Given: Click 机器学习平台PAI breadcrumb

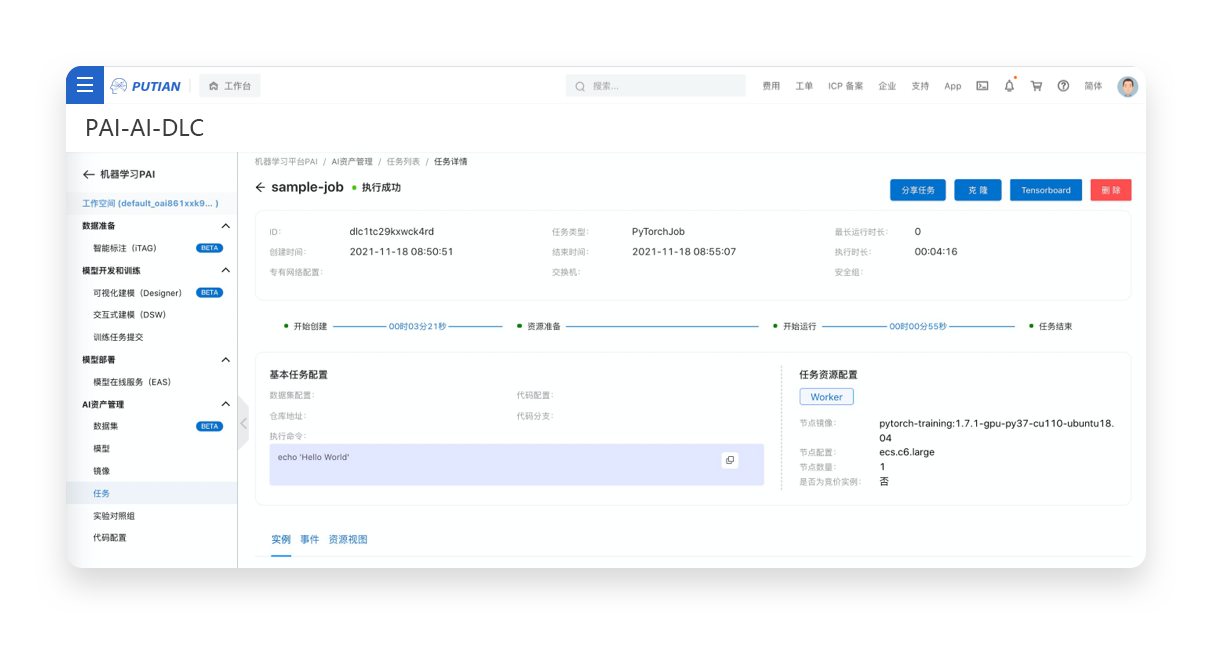Looking at the screenshot, I should (x=286, y=161).
